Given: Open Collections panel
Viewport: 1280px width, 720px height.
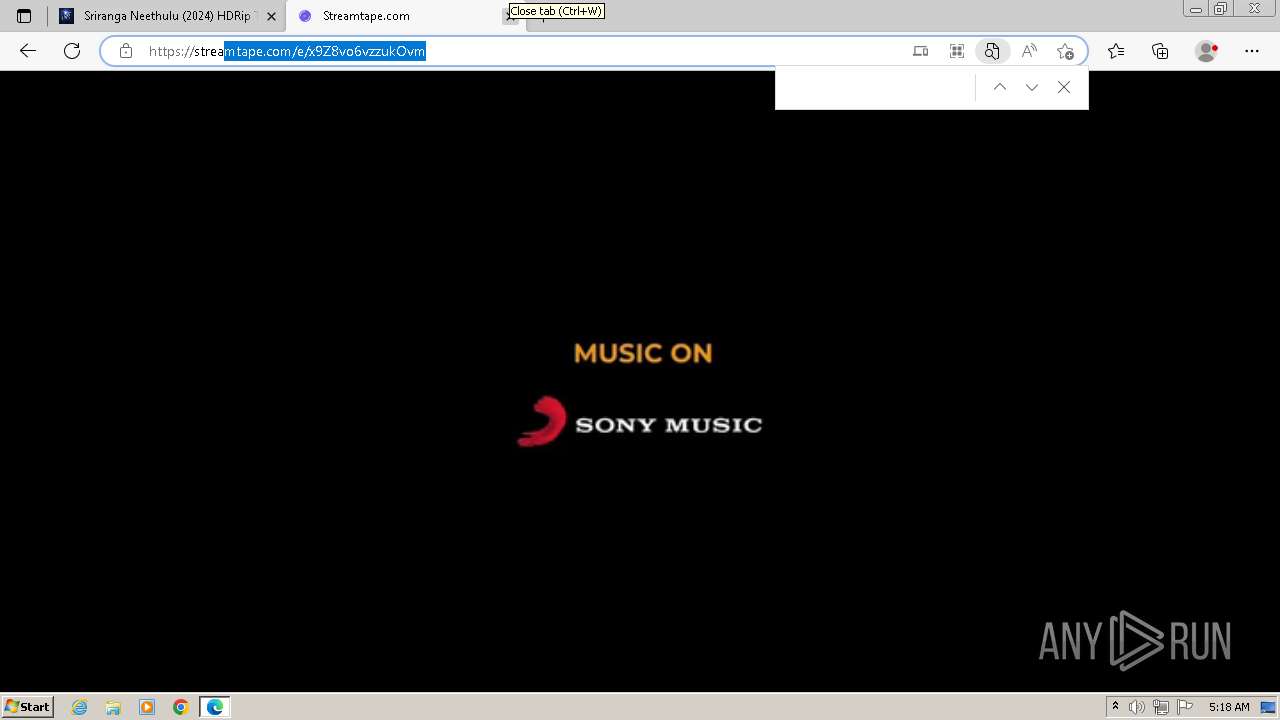Looking at the screenshot, I should tap(1160, 51).
